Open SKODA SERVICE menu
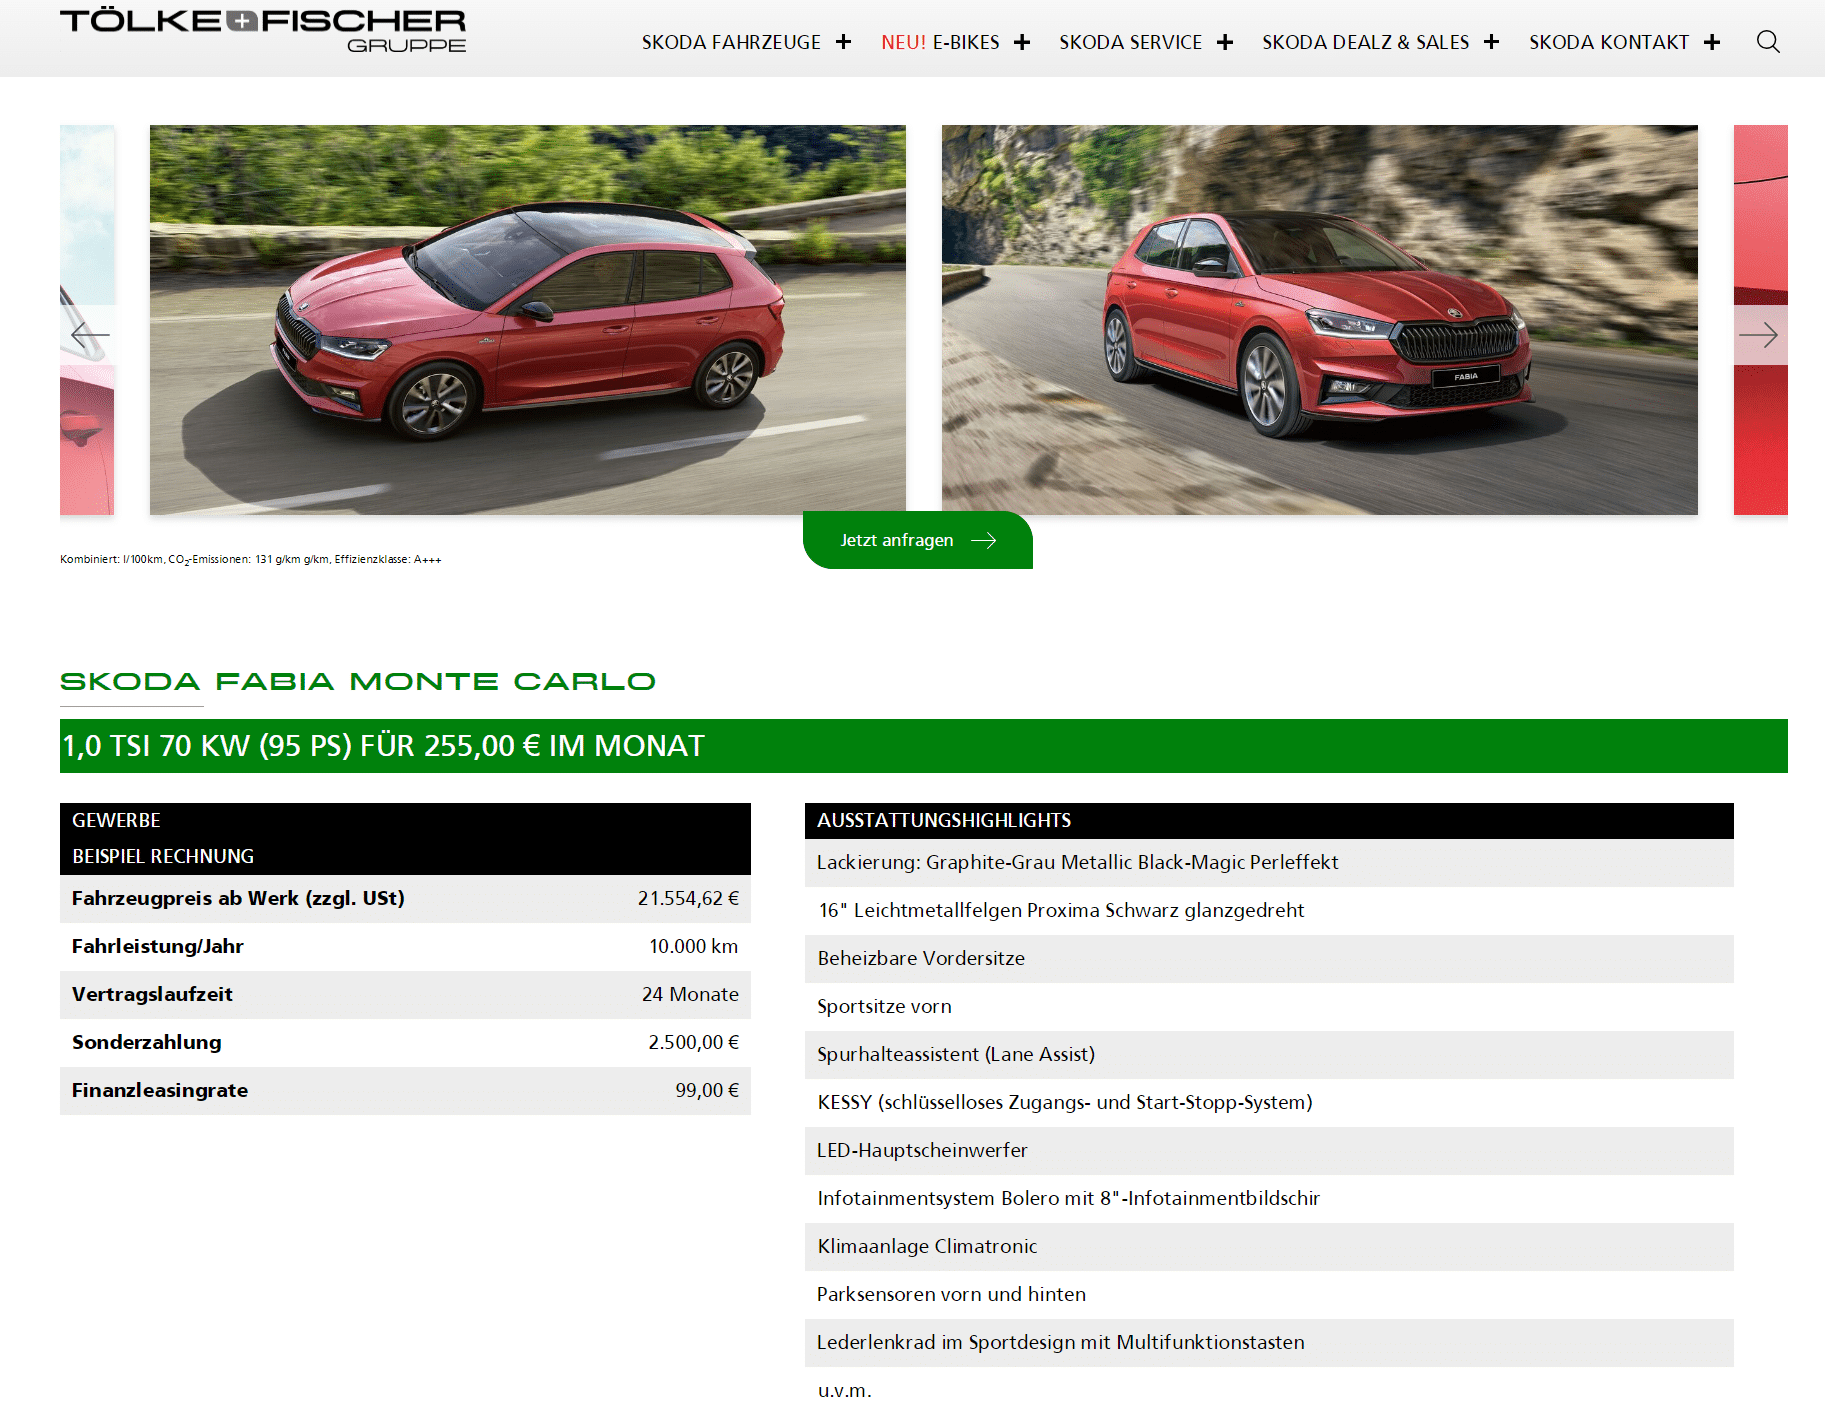Viewport: 1825px width, 1411px height. point(1130,42)
